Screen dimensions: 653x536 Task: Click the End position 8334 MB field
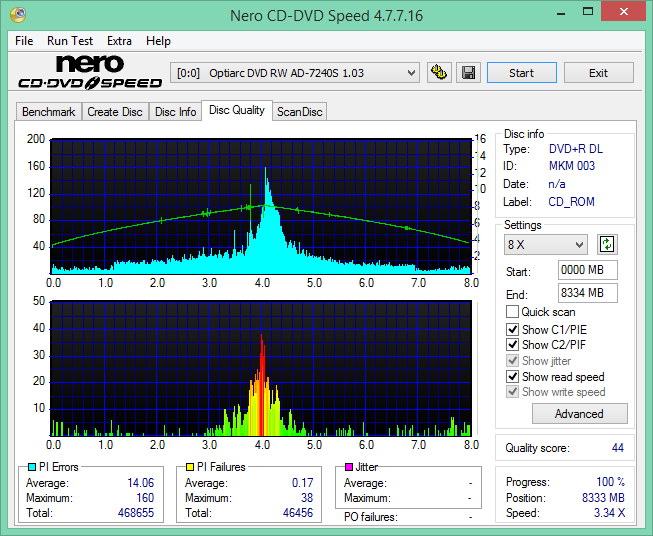tap(587, 293)
